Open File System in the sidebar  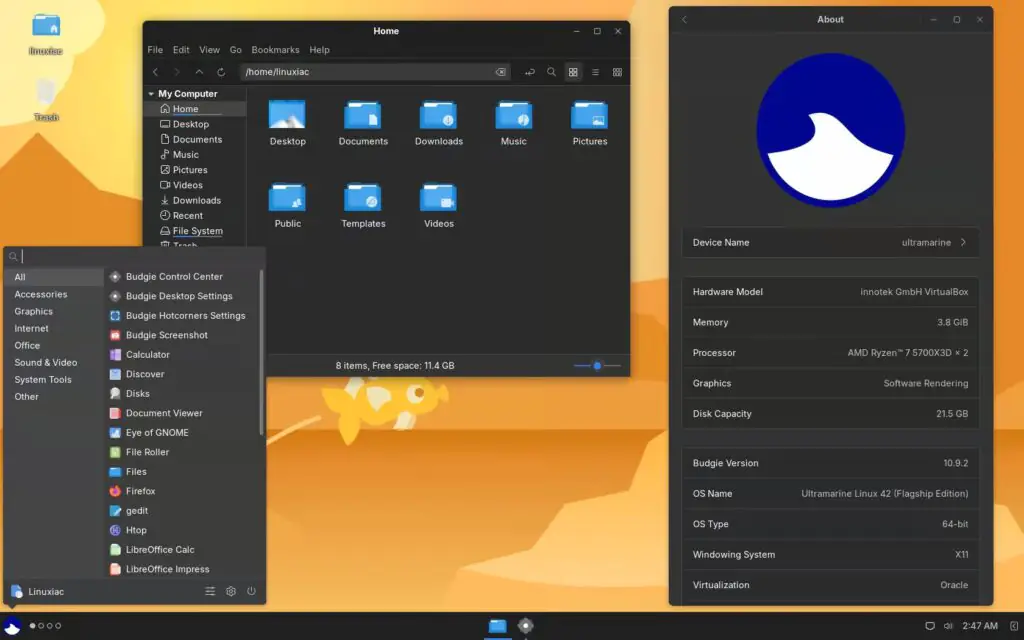click(197, 231)
